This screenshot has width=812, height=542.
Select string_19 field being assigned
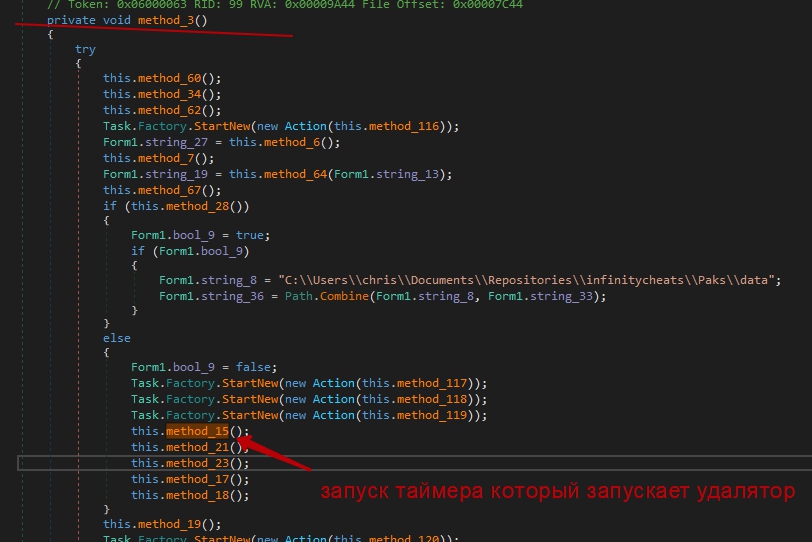[177, 174]
